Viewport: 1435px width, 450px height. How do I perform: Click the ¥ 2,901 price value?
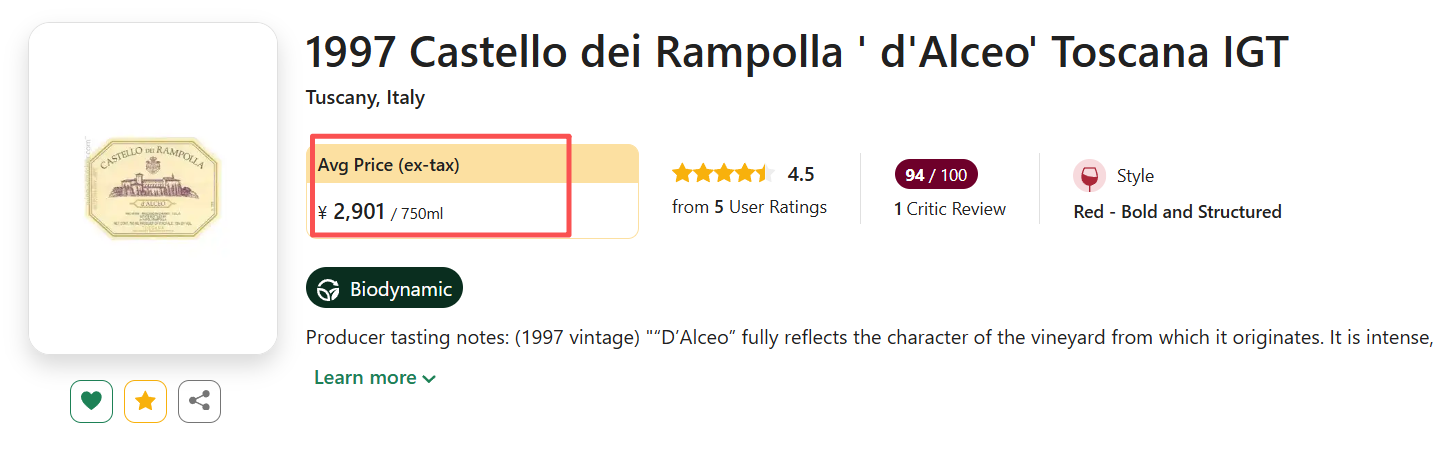(x=358, y=211)
